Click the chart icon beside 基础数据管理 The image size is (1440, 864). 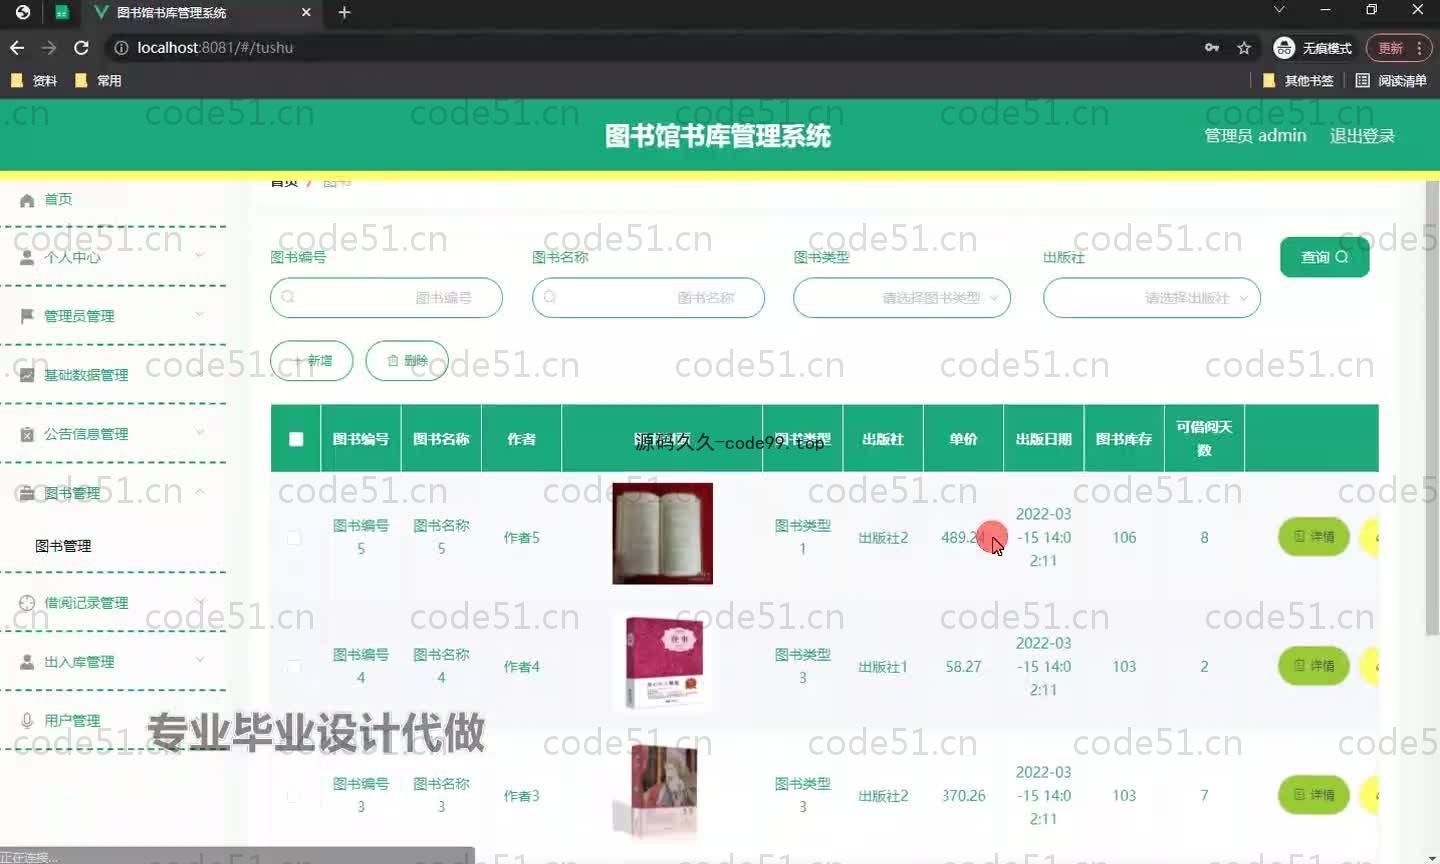pos(27,375)
